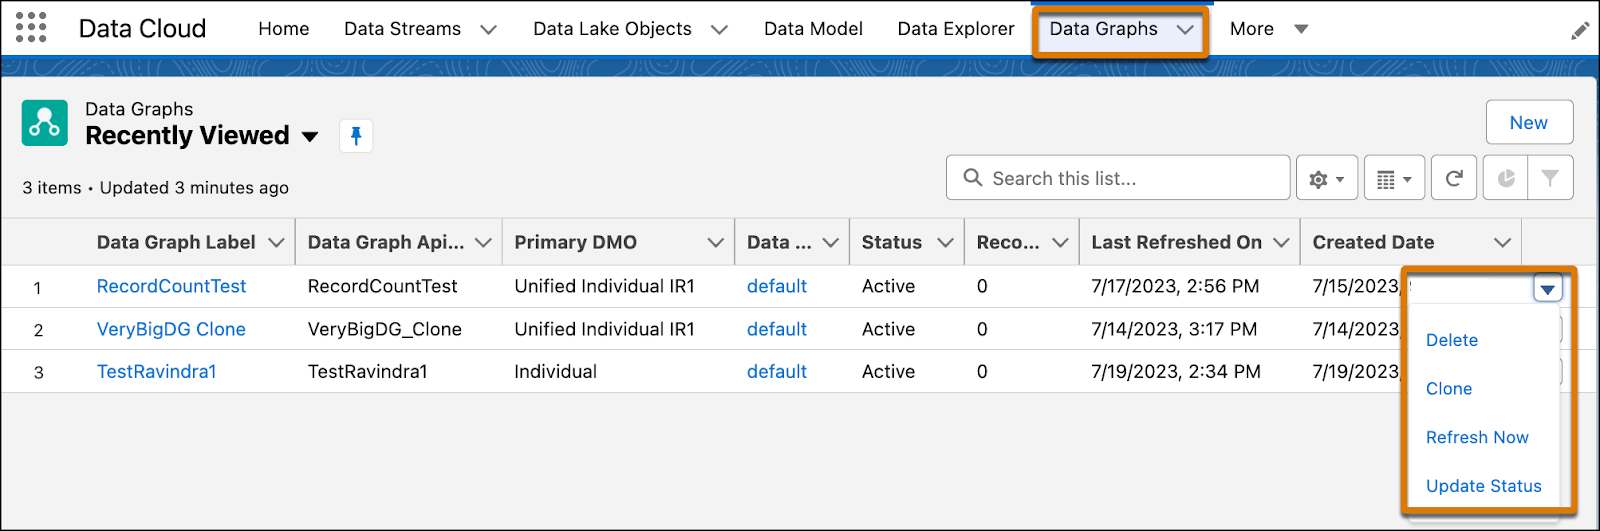
Task: Open the table display options
Action: click(1394, 179)
